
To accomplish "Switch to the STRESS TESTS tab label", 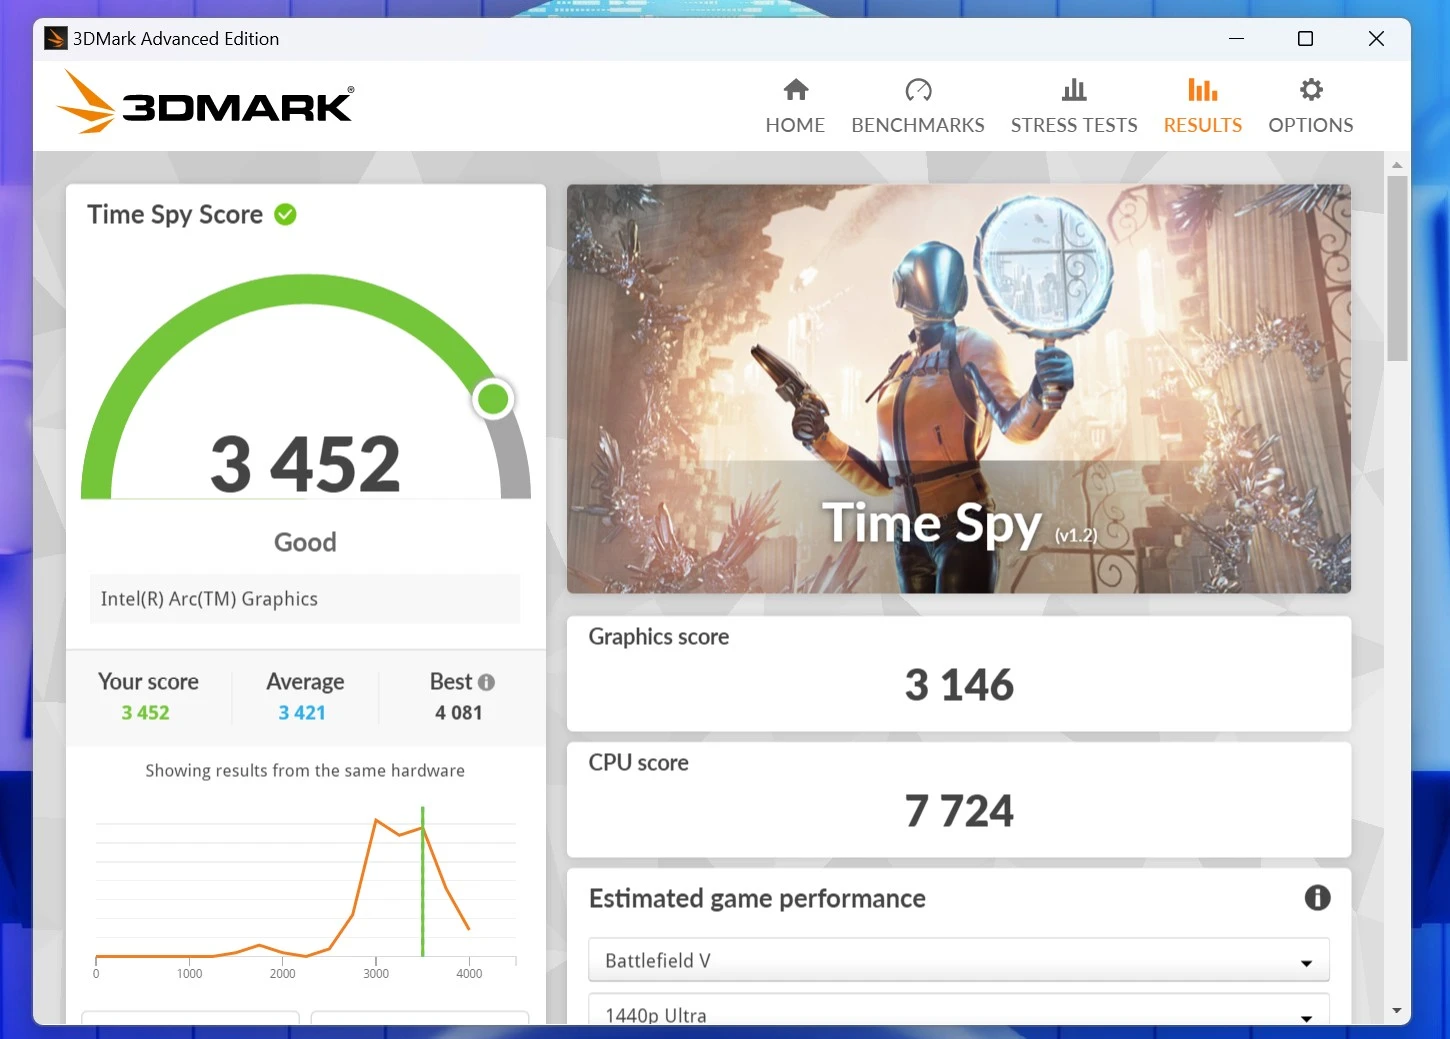I will [x=1074, y=125].
